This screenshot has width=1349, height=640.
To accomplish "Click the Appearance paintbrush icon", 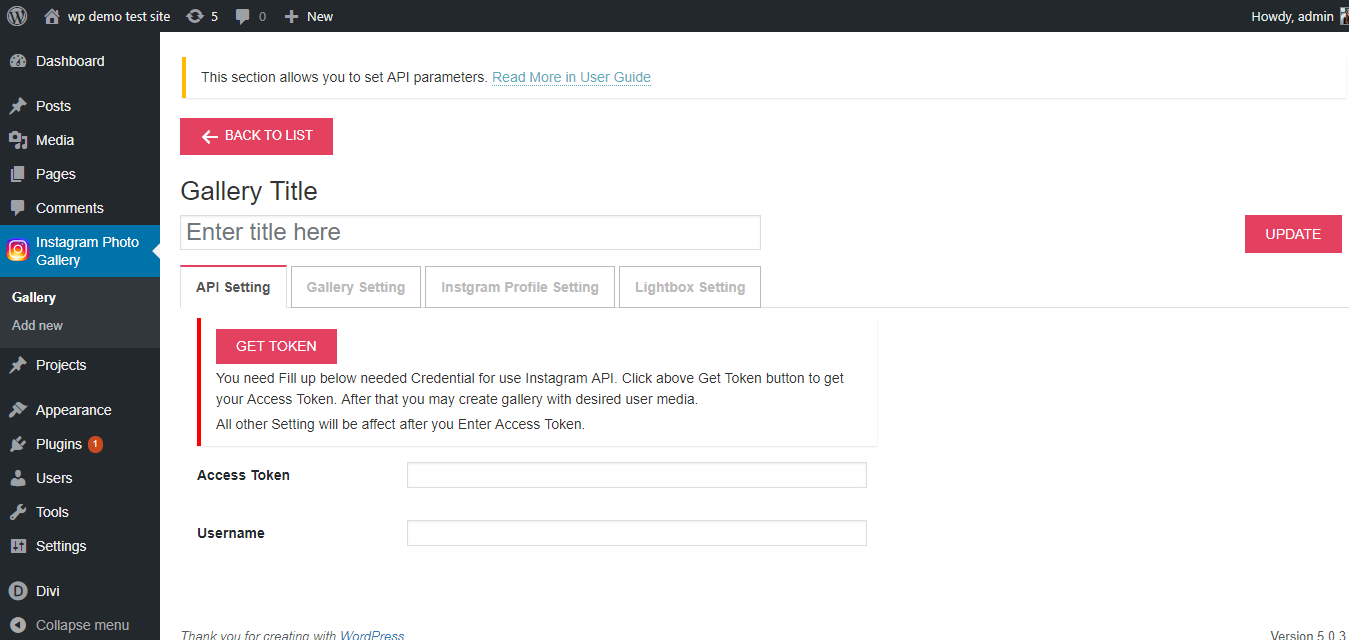I will (x=18, y=410).
